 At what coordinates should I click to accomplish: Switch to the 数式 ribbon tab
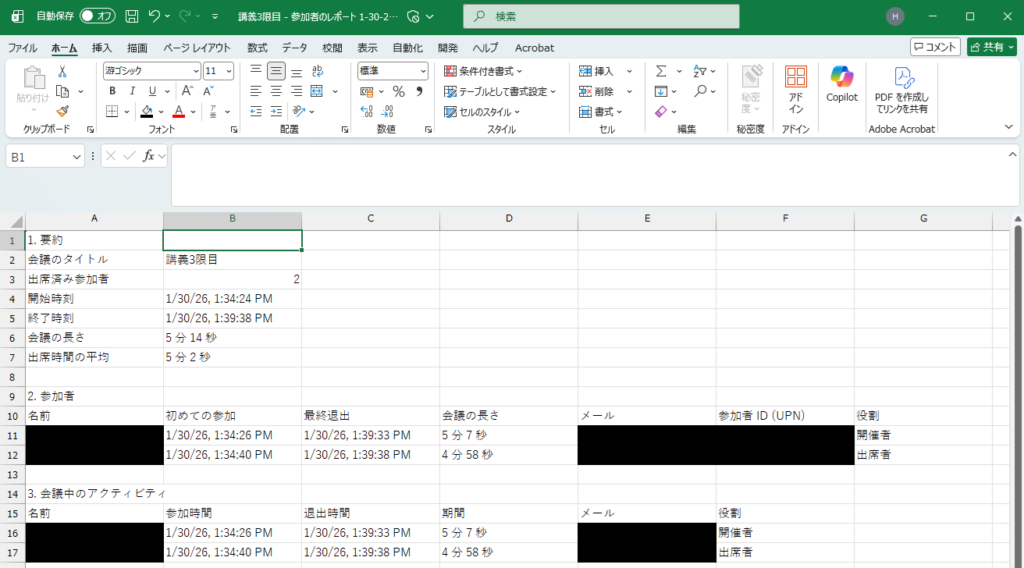pyautogui.click(x=257, y=47)
